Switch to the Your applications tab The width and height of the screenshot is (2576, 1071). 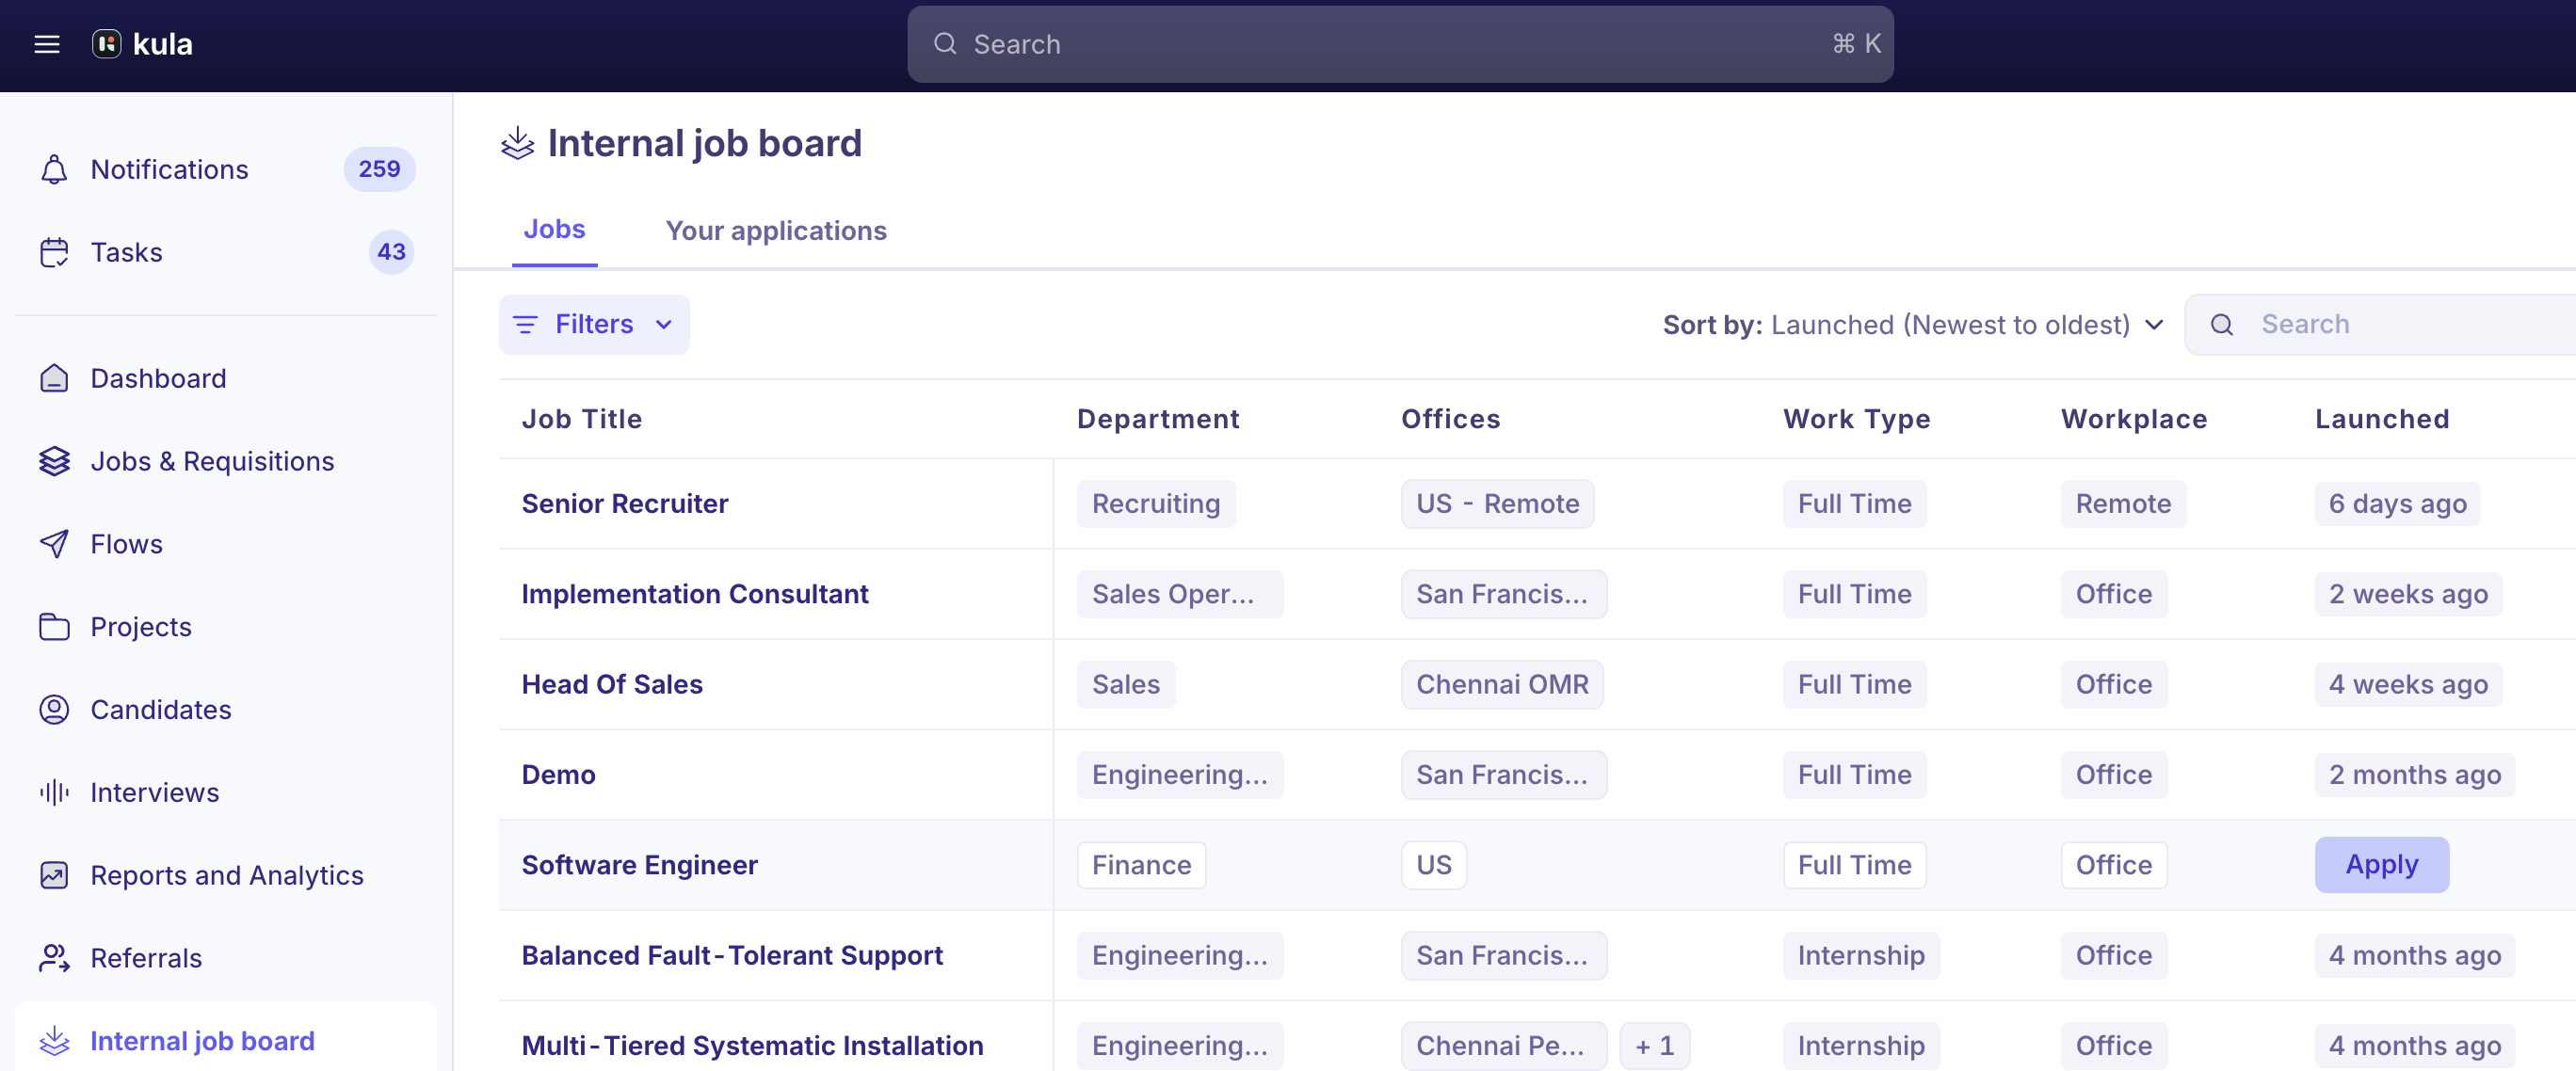776,231
